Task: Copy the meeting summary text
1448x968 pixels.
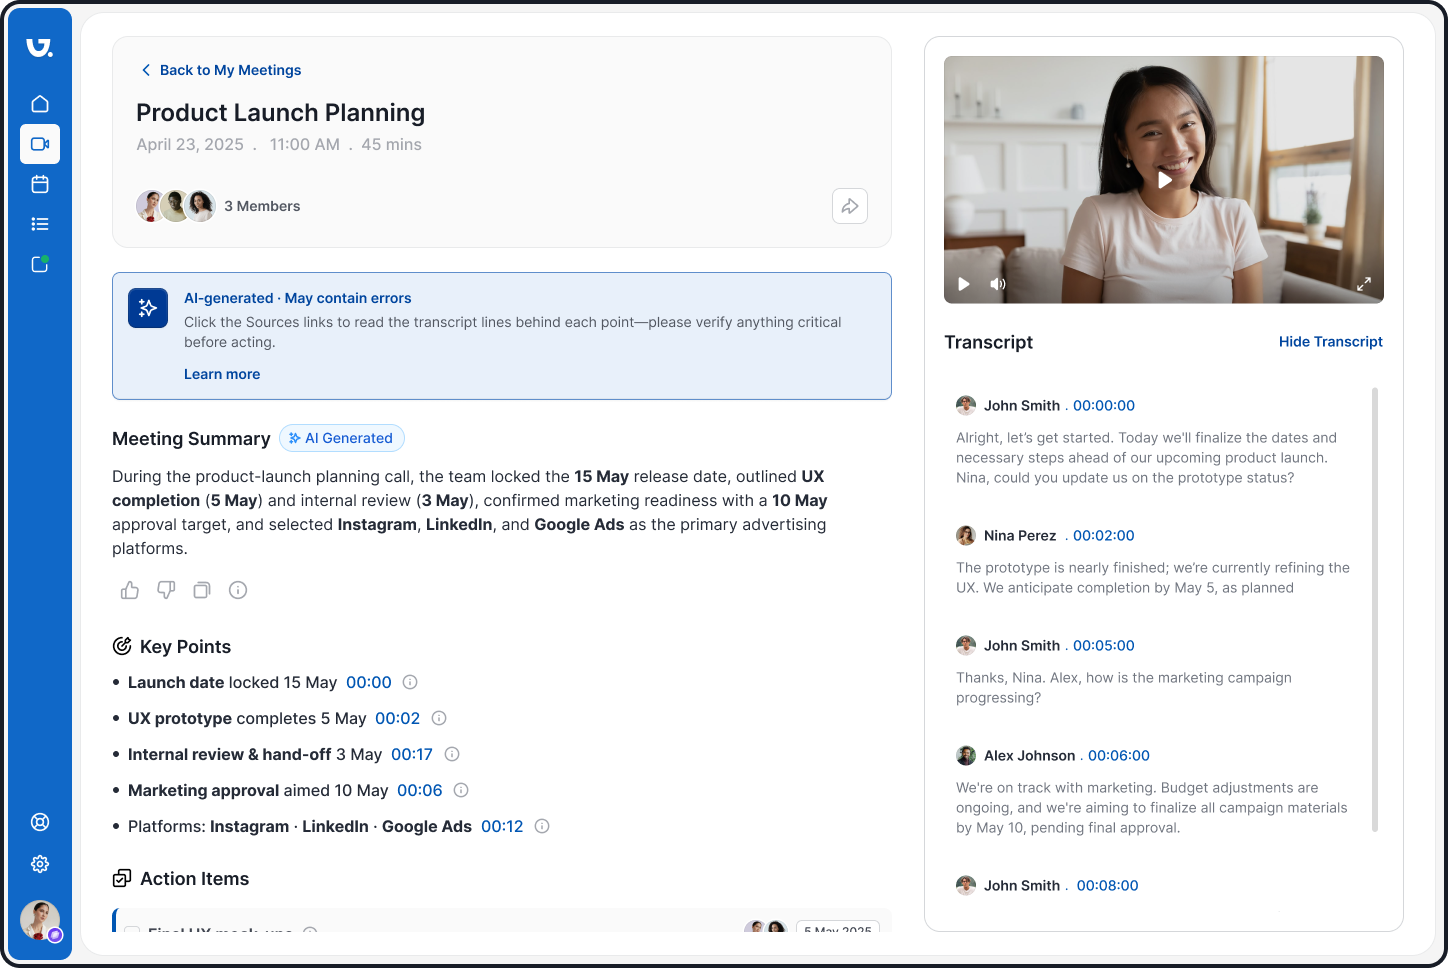Action: point(202,590)
